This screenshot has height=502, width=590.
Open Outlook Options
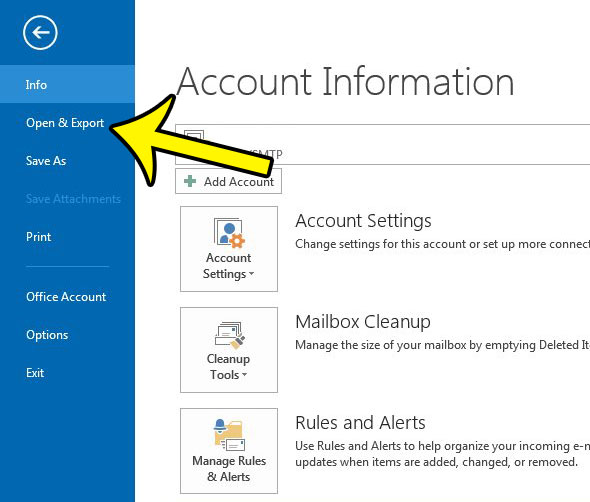[47, 335]
